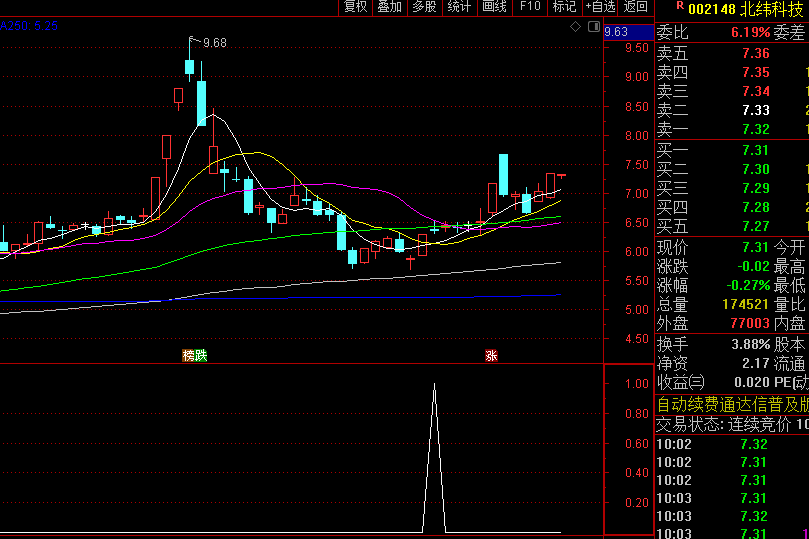Click the red 涨 marker on the chart

(491, 355)
